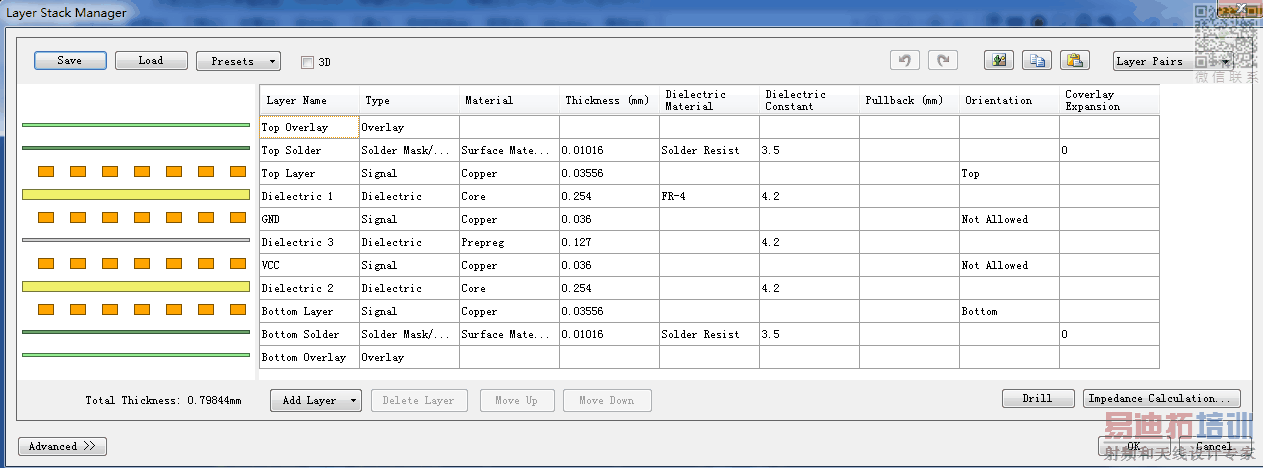The height and width of the screenshot is (468, 1263).
Task: Click the paste from clipboard icon
Action: click(1075, 60)
